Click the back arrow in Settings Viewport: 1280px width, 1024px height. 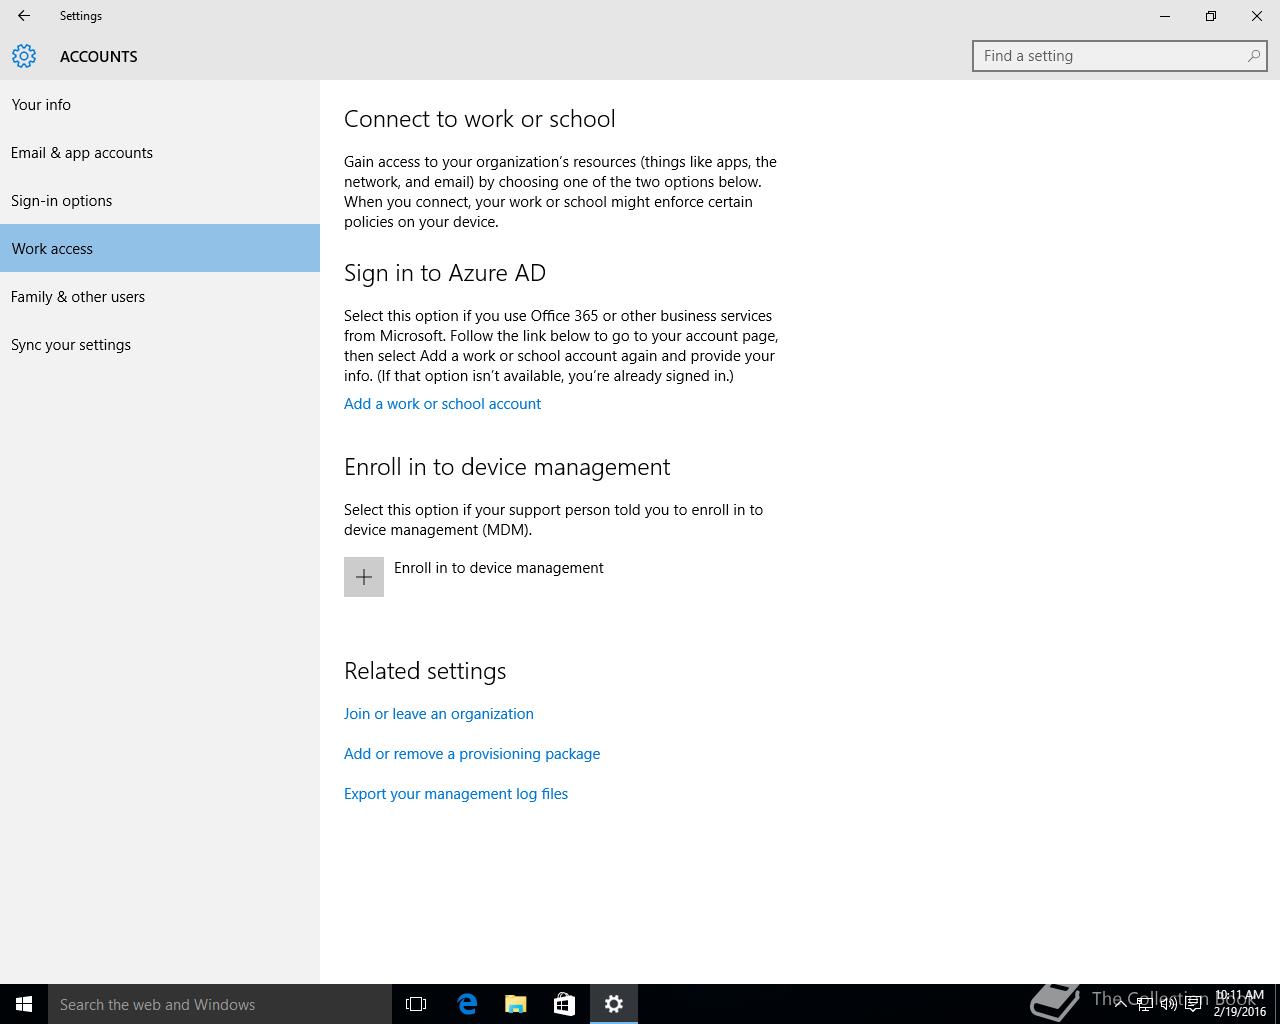click(24, 16)
